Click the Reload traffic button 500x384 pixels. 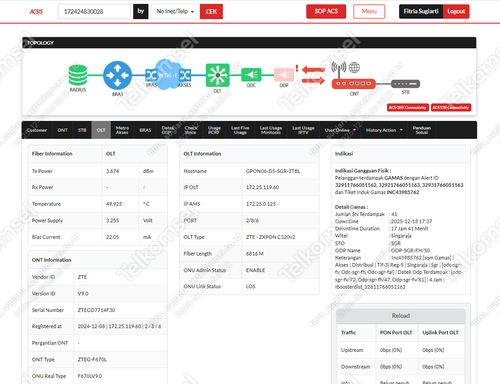click(401, 316)
